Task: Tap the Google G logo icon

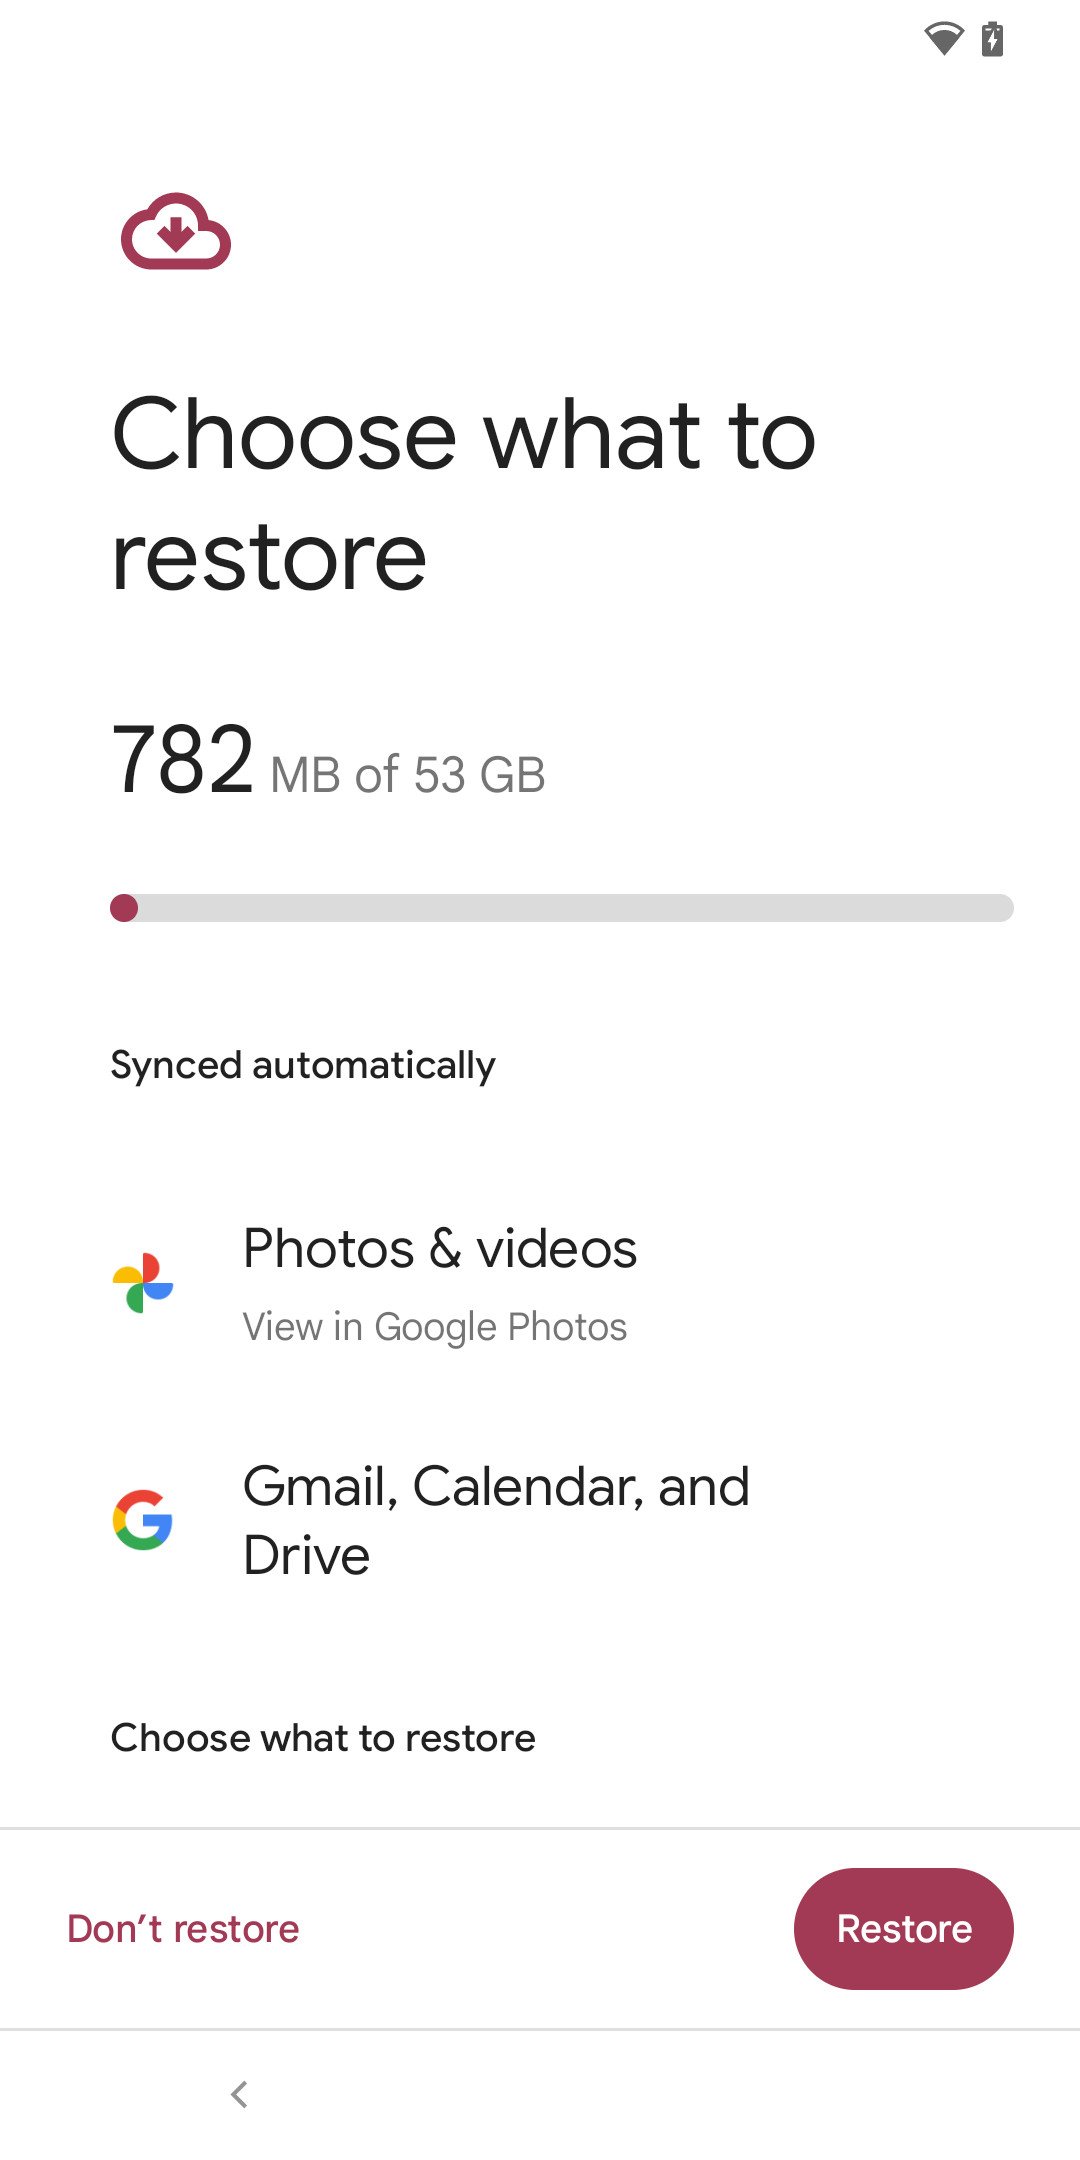Action: click(x=143, y=1520)
